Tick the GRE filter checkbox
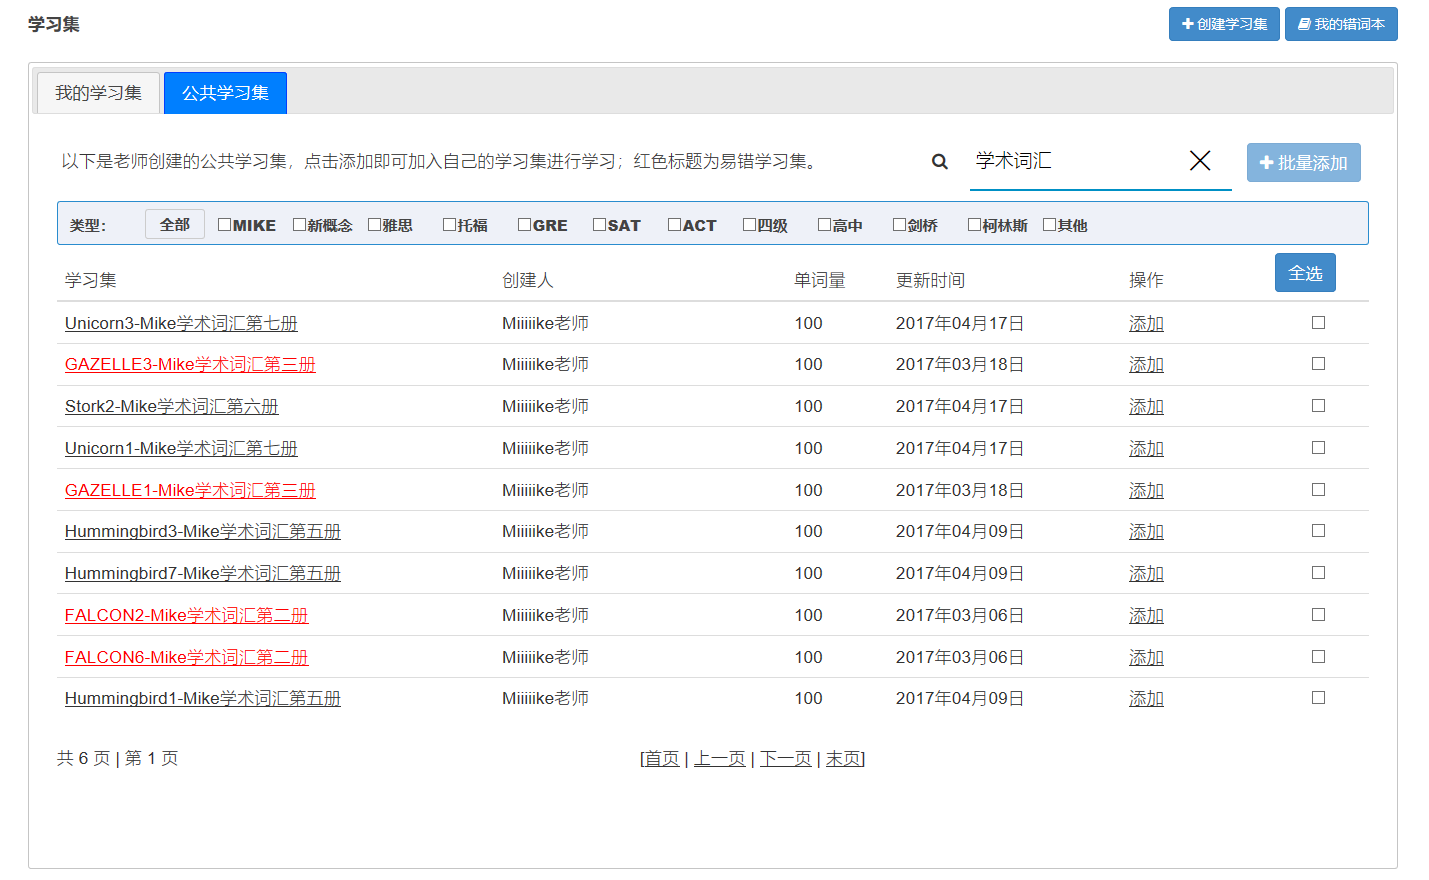The height and width of the screenshot is (880, 1429). 525,225
